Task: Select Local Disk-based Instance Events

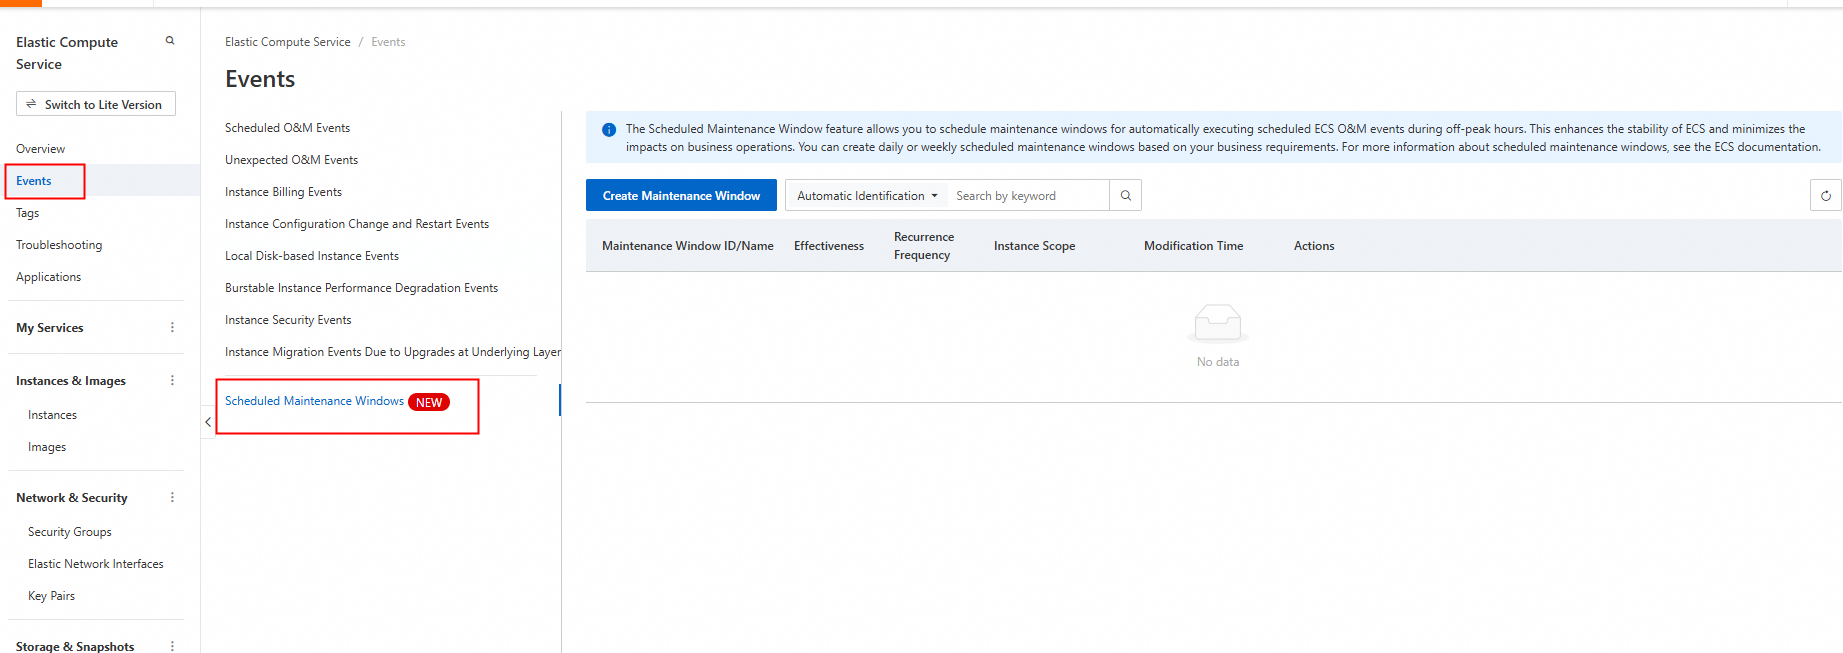Action: click(312, 256)
